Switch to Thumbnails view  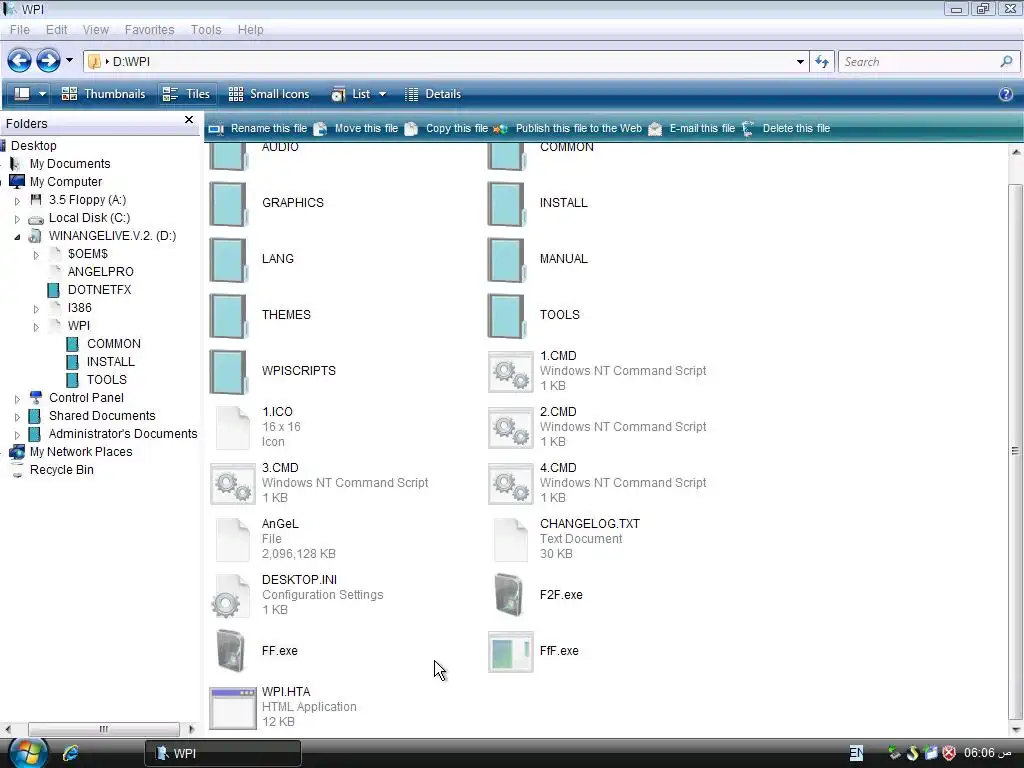click(x=103, y=93)
